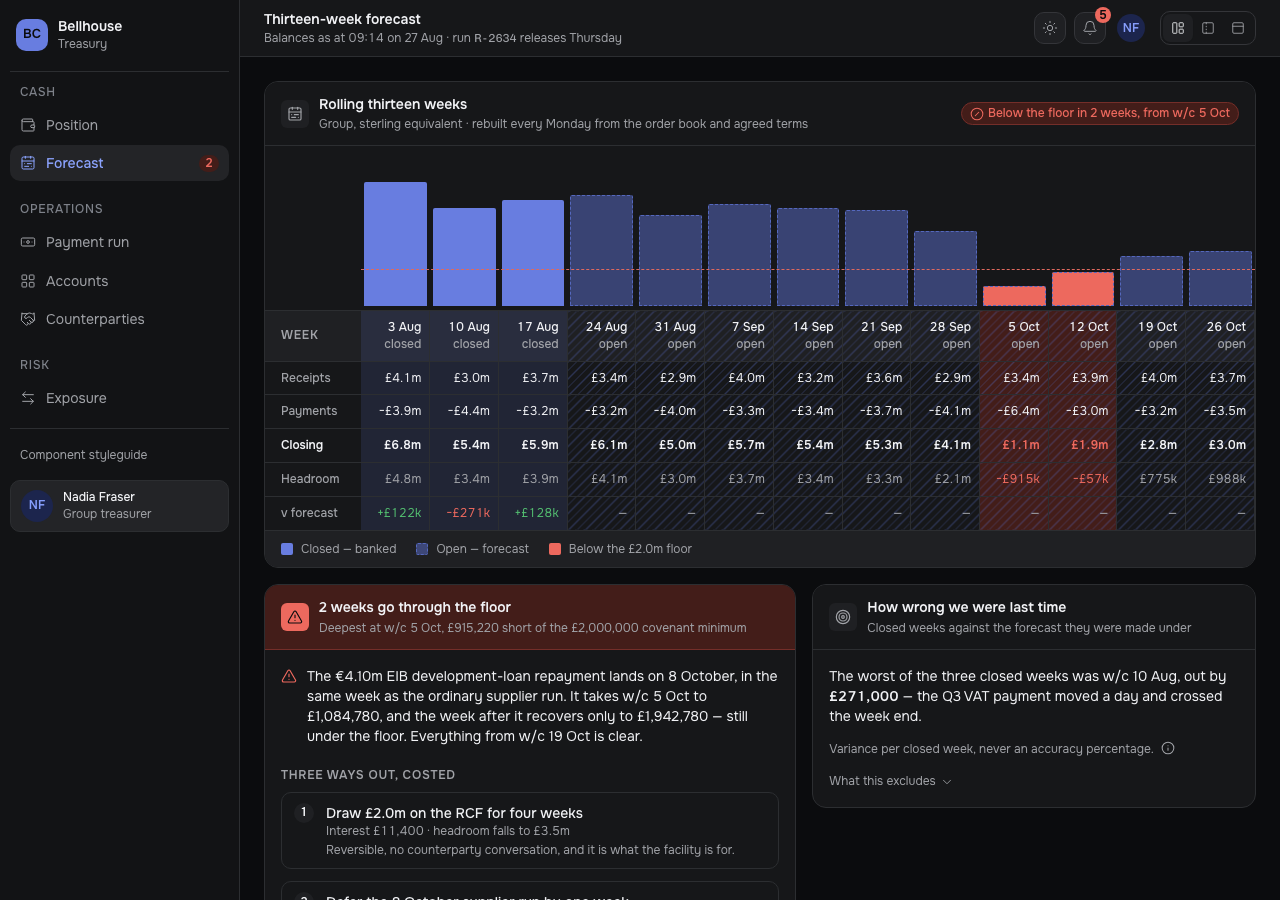
Task: Go to Accounts in the sidebar
Action: click(x=119, y=281)
